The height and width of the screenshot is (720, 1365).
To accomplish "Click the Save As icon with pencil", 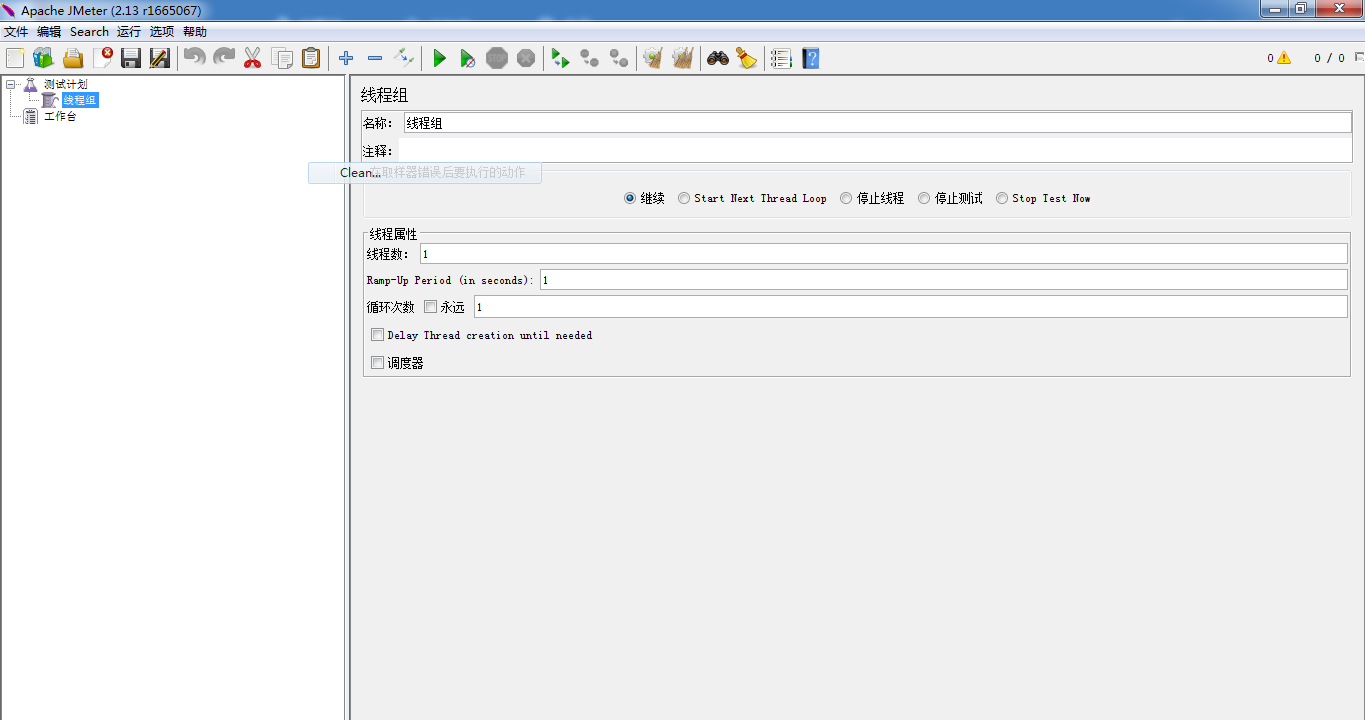I will click(x=160, y=58).
